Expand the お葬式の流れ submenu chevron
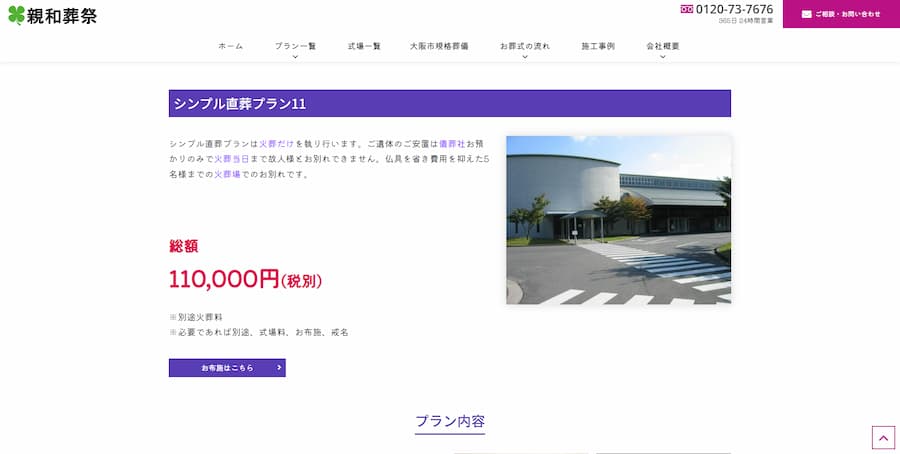The height and width of the screenshot is (454, 900). click(x=525, y=57)
